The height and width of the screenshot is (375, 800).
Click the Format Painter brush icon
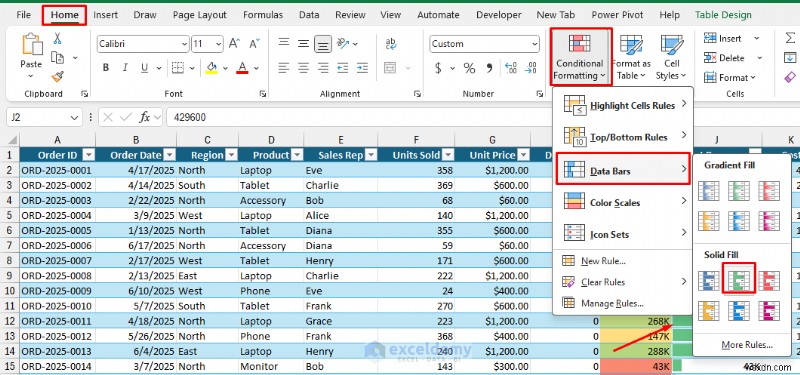(x=57, y=77)
